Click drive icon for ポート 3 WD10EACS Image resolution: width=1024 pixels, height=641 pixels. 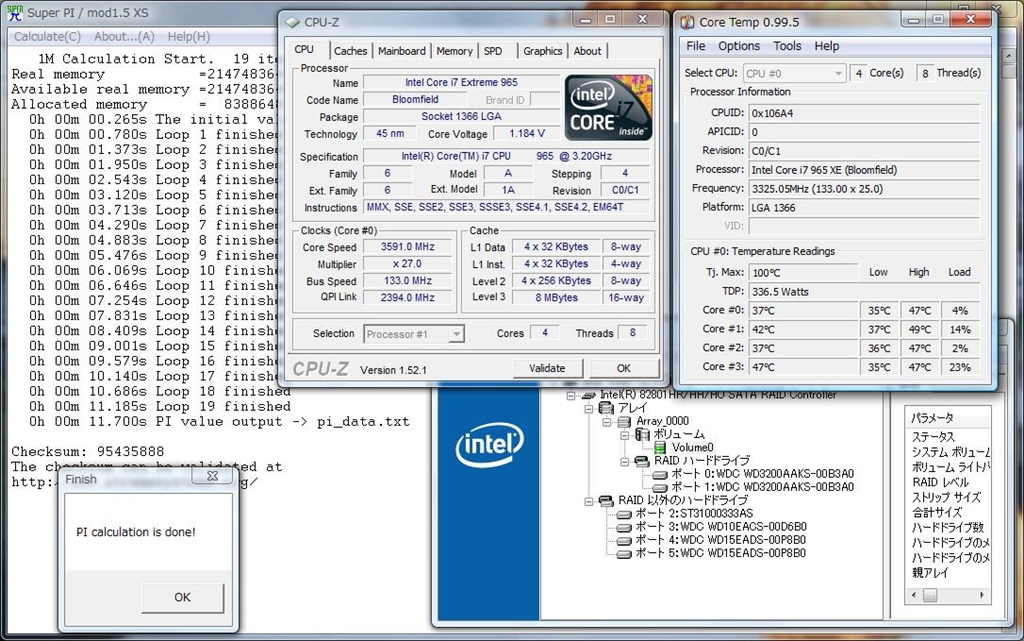click(x=624, y=527)
